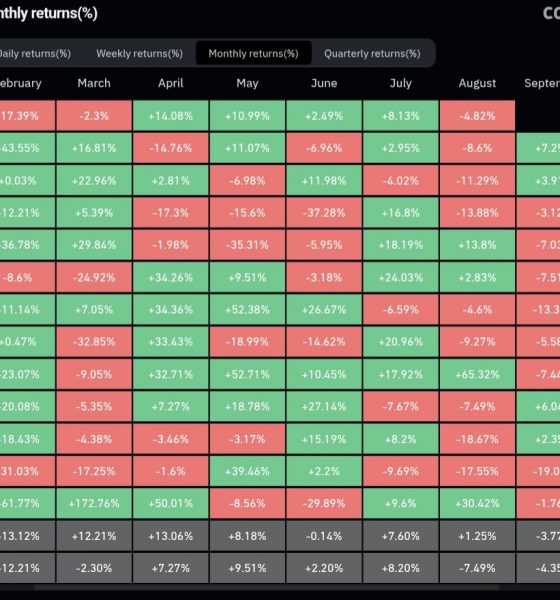Click the +16.8% July cell
The height and width of the screenshot is (600, 560).
coord(401,213)
